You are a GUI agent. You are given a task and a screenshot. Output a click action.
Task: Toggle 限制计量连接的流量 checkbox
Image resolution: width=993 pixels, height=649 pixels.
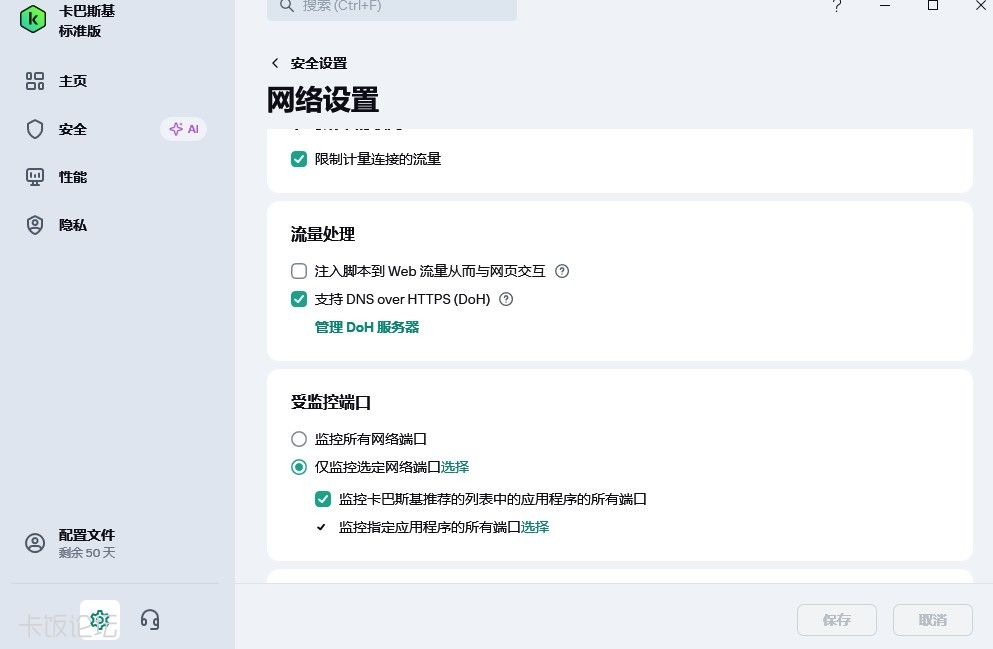pos(299,159)
